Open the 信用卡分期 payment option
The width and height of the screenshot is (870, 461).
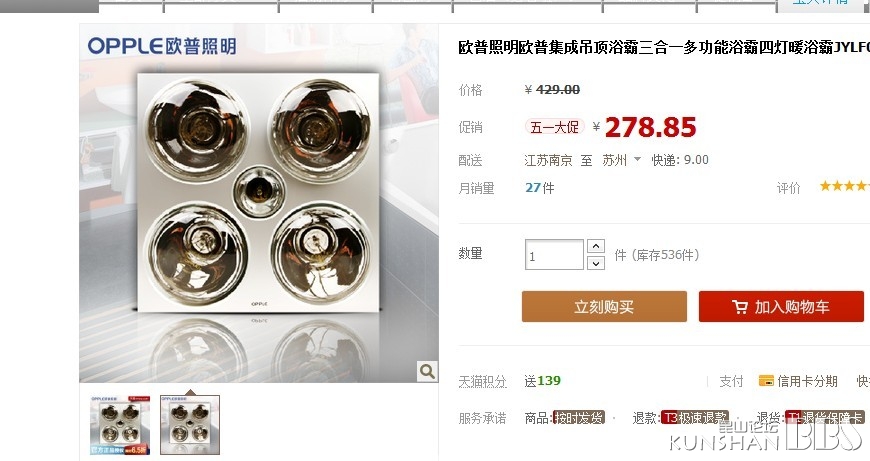[x=807, y=381]
